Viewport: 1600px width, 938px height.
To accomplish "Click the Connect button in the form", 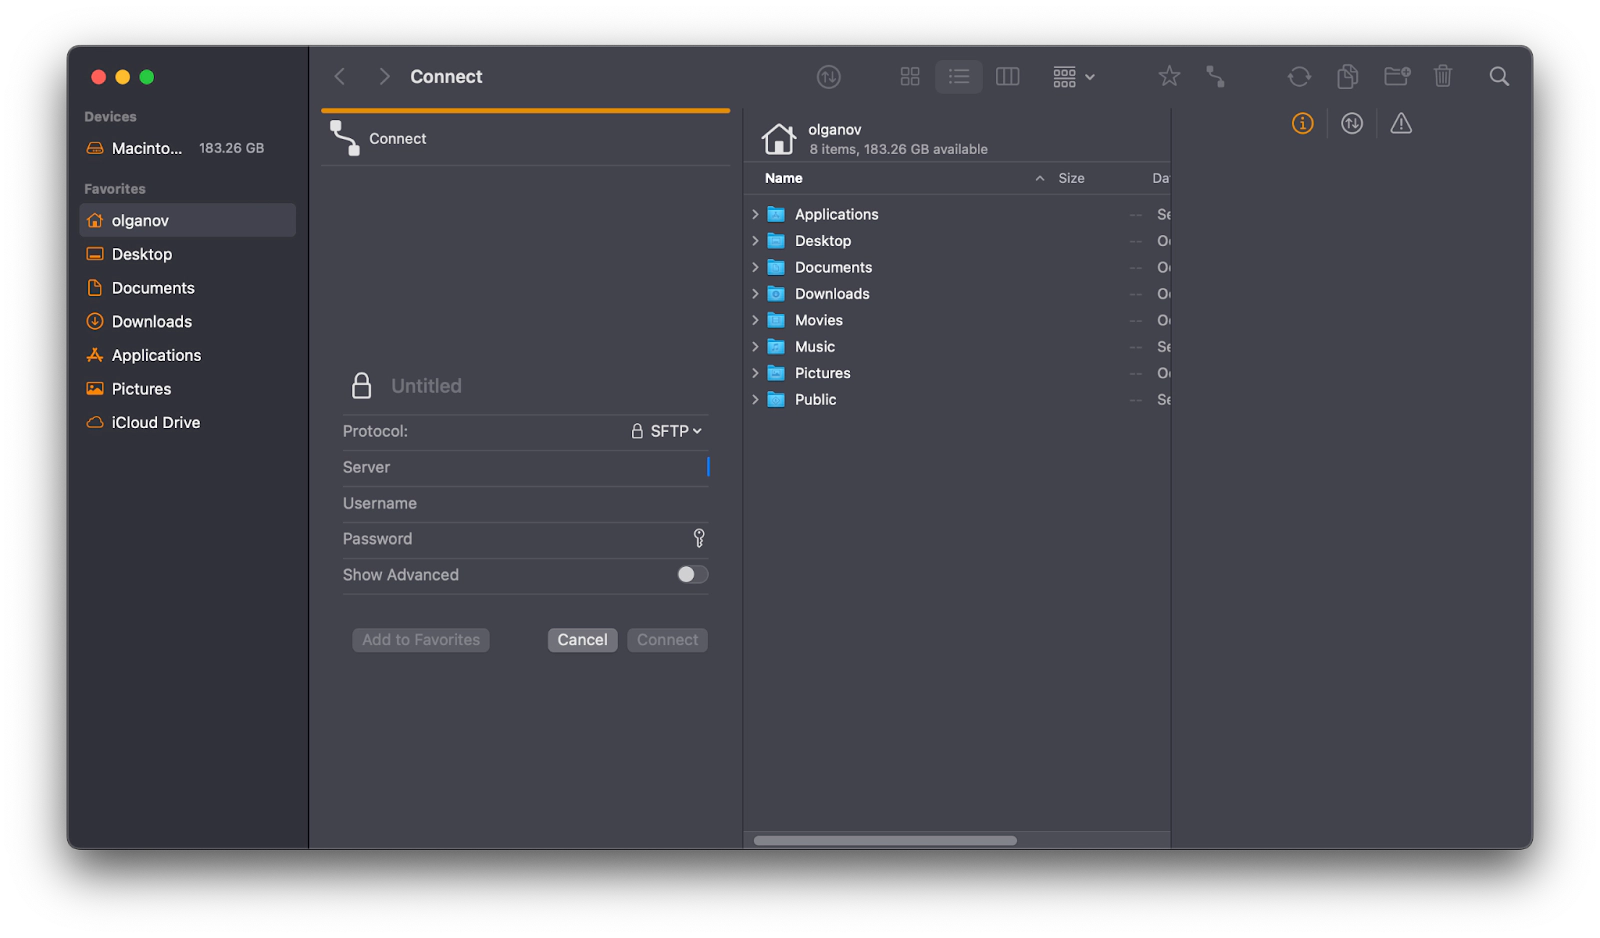I will [667, 640].
